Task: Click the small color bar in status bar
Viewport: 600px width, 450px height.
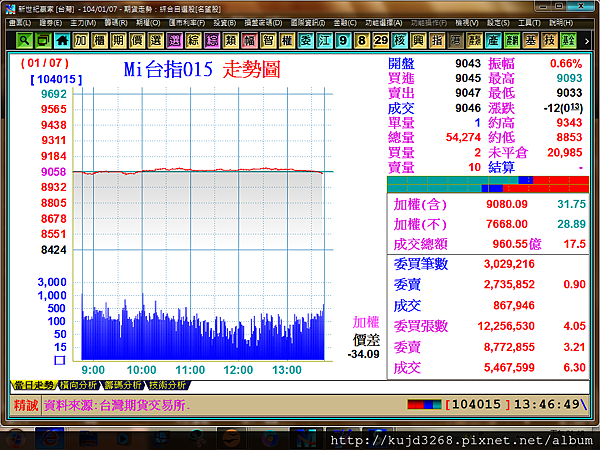Action: pos(424,404)
